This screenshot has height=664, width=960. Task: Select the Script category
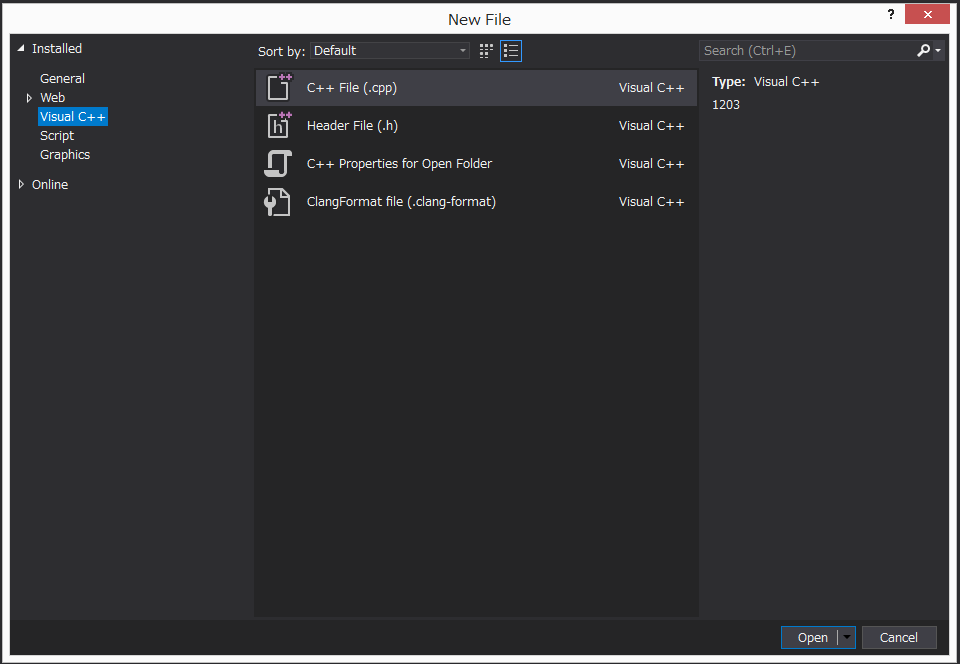click(x=57, y=135)
